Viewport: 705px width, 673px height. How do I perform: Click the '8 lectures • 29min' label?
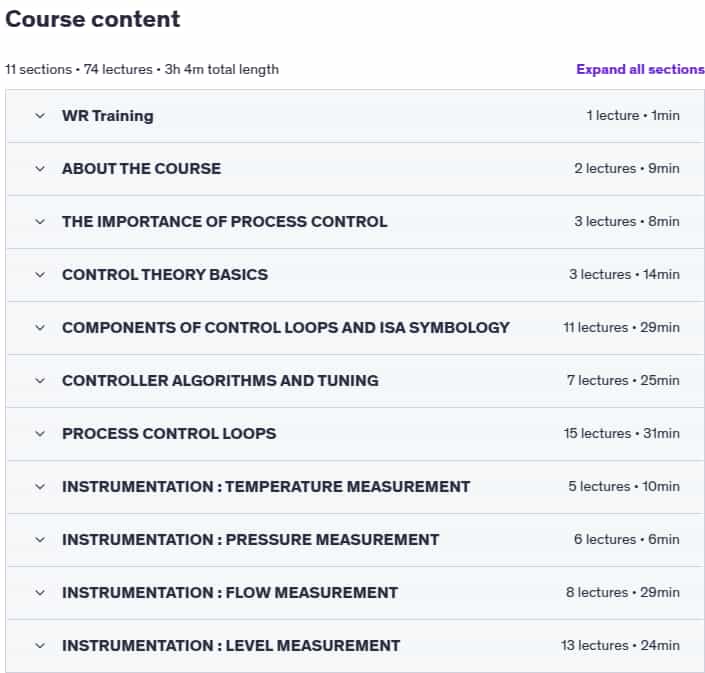pyautogui.click(x=623, y=593)
